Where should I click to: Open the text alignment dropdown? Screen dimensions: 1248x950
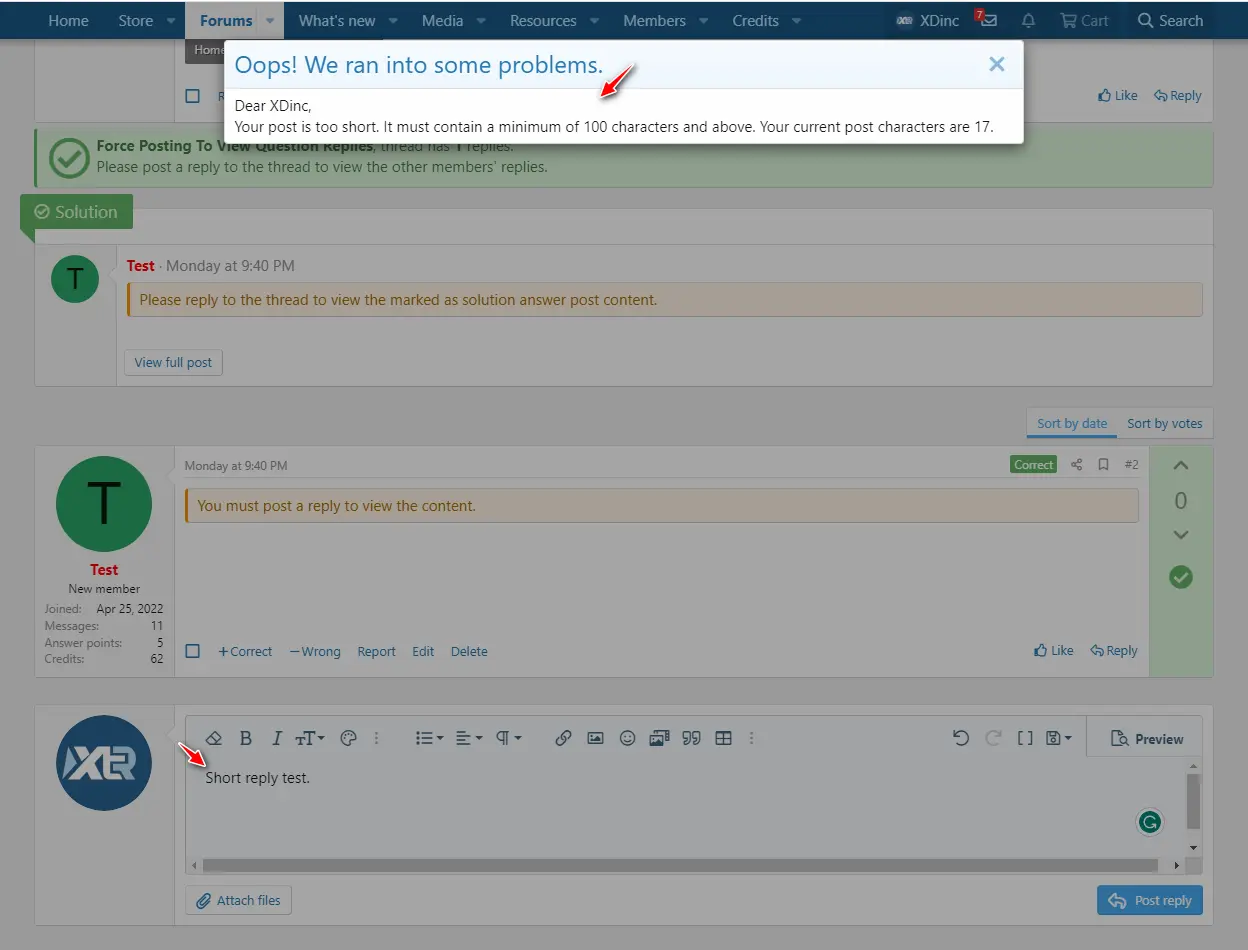(469, 738)
